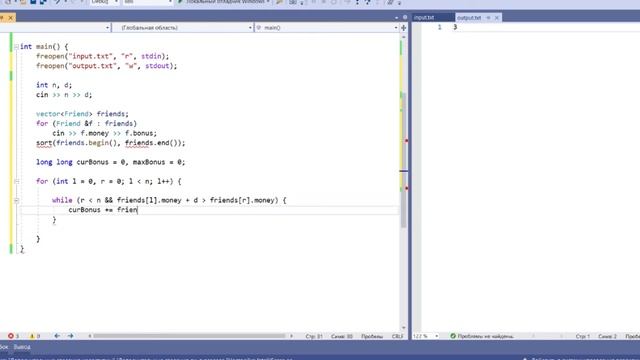Viewport: 640px width, 360px height.
Task: Close the active code file tab
Action: [x=11, y=18]
